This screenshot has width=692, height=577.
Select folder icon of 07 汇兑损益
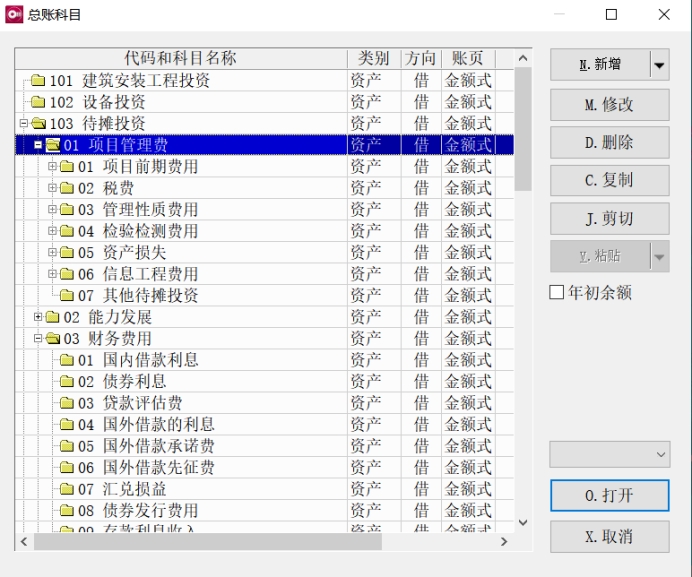tap(67, 490)
